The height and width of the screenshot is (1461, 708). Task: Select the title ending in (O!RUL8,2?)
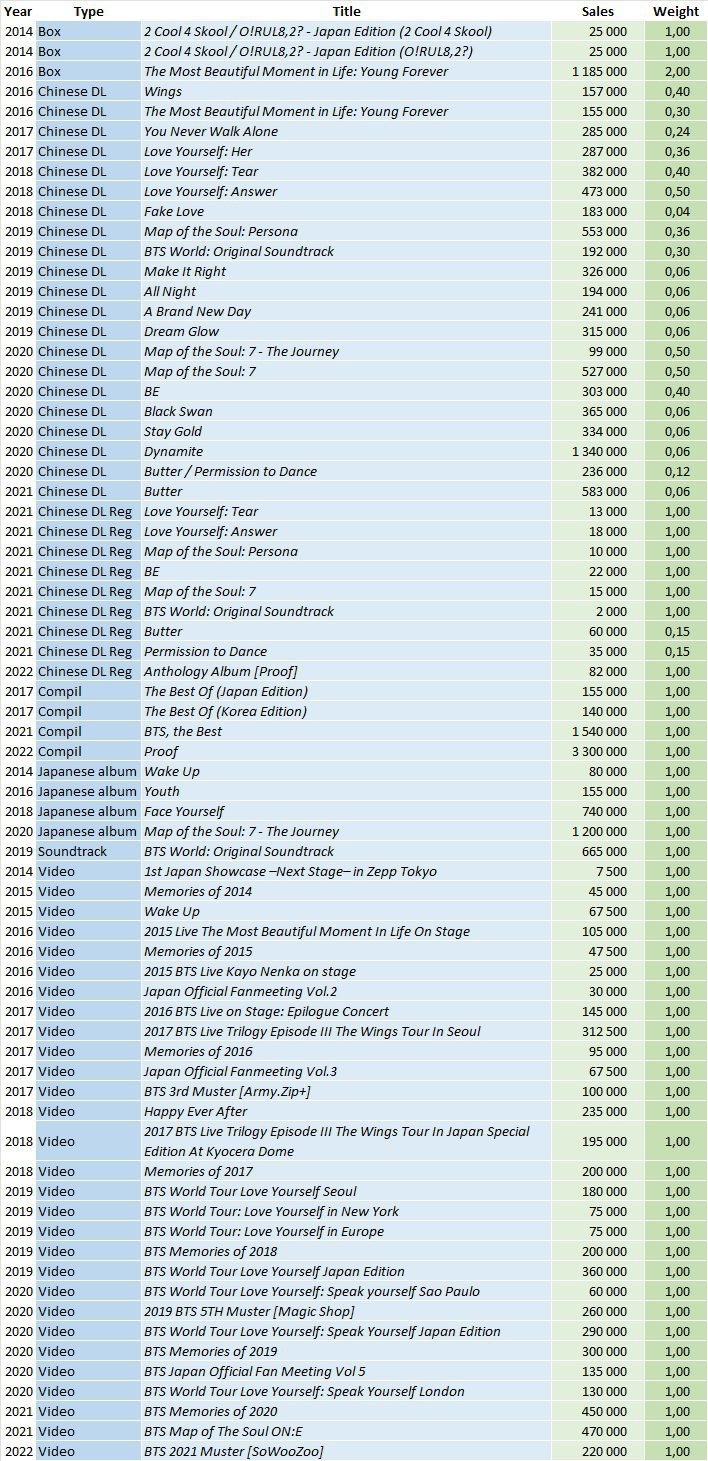pyautogui.click(x=309, y=51)
